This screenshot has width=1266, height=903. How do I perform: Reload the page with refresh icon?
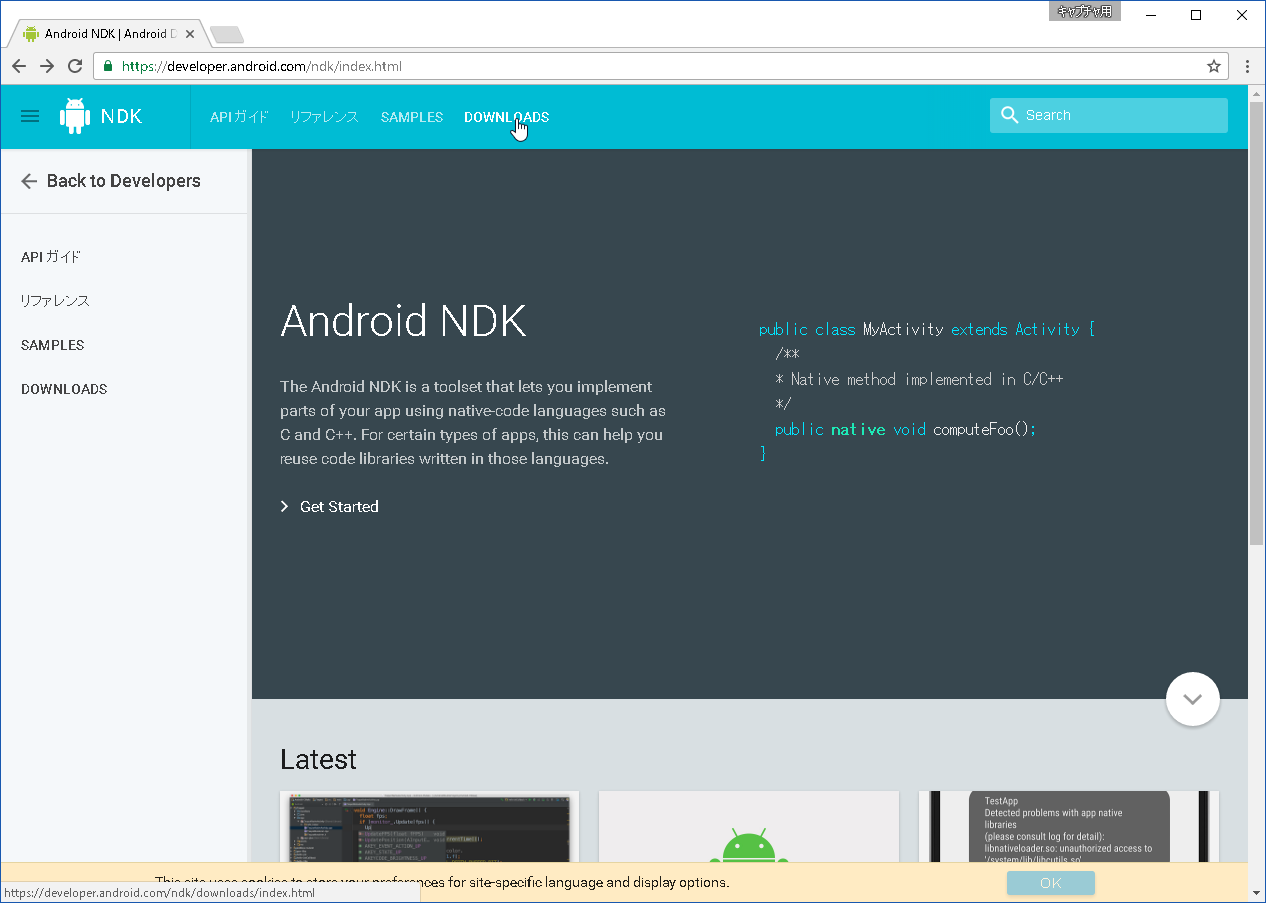click(x=75, y=66)
